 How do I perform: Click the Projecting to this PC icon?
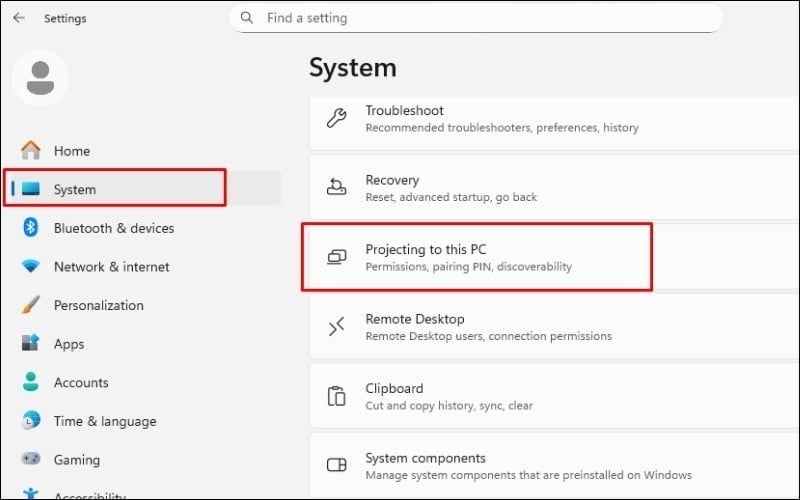[x=337, y=257]
